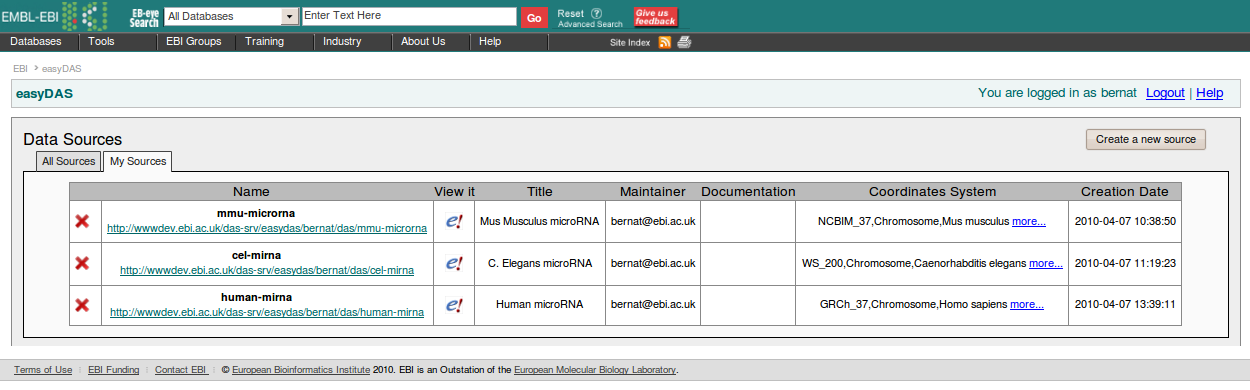View human-mirna in Ensembl via the e! icon
Viewport: 1250px width, 390px height.
pyautogui.click(x=454, y=304)
